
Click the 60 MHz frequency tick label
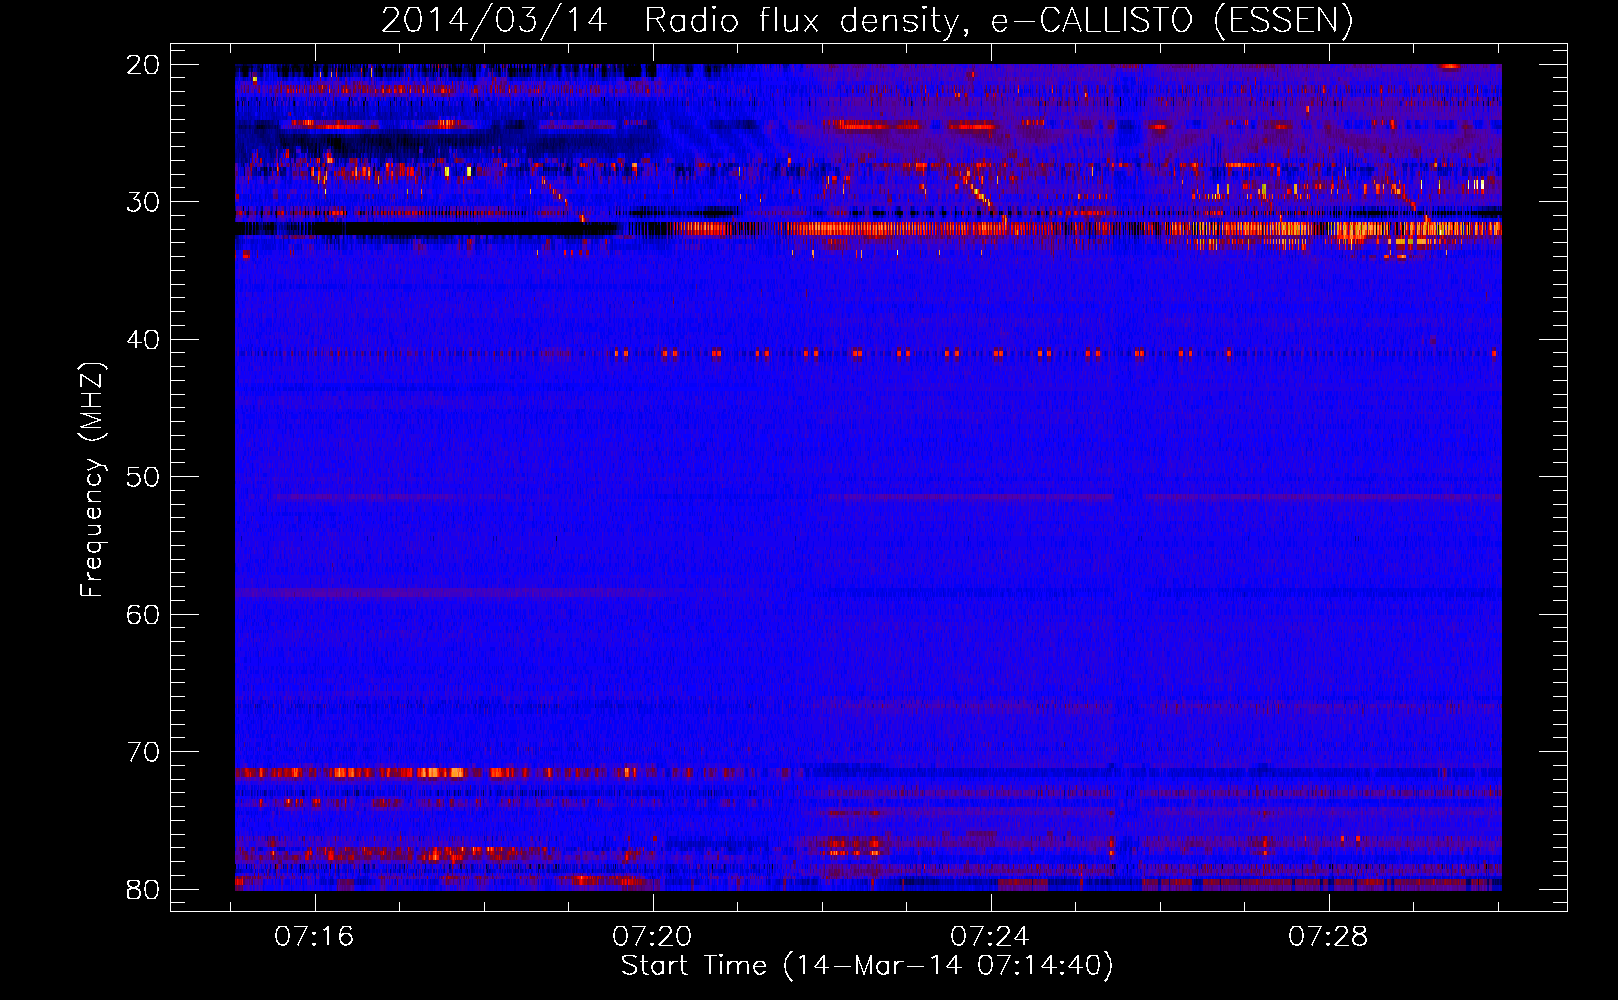[x=143, y=614]
